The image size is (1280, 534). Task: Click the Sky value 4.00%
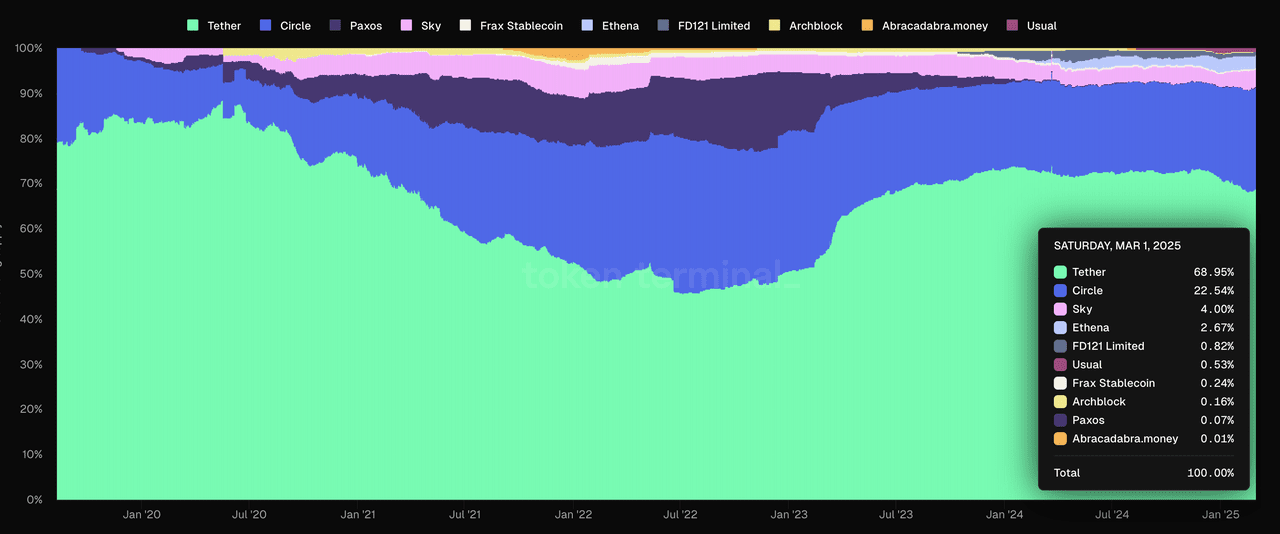(1217, 309)
